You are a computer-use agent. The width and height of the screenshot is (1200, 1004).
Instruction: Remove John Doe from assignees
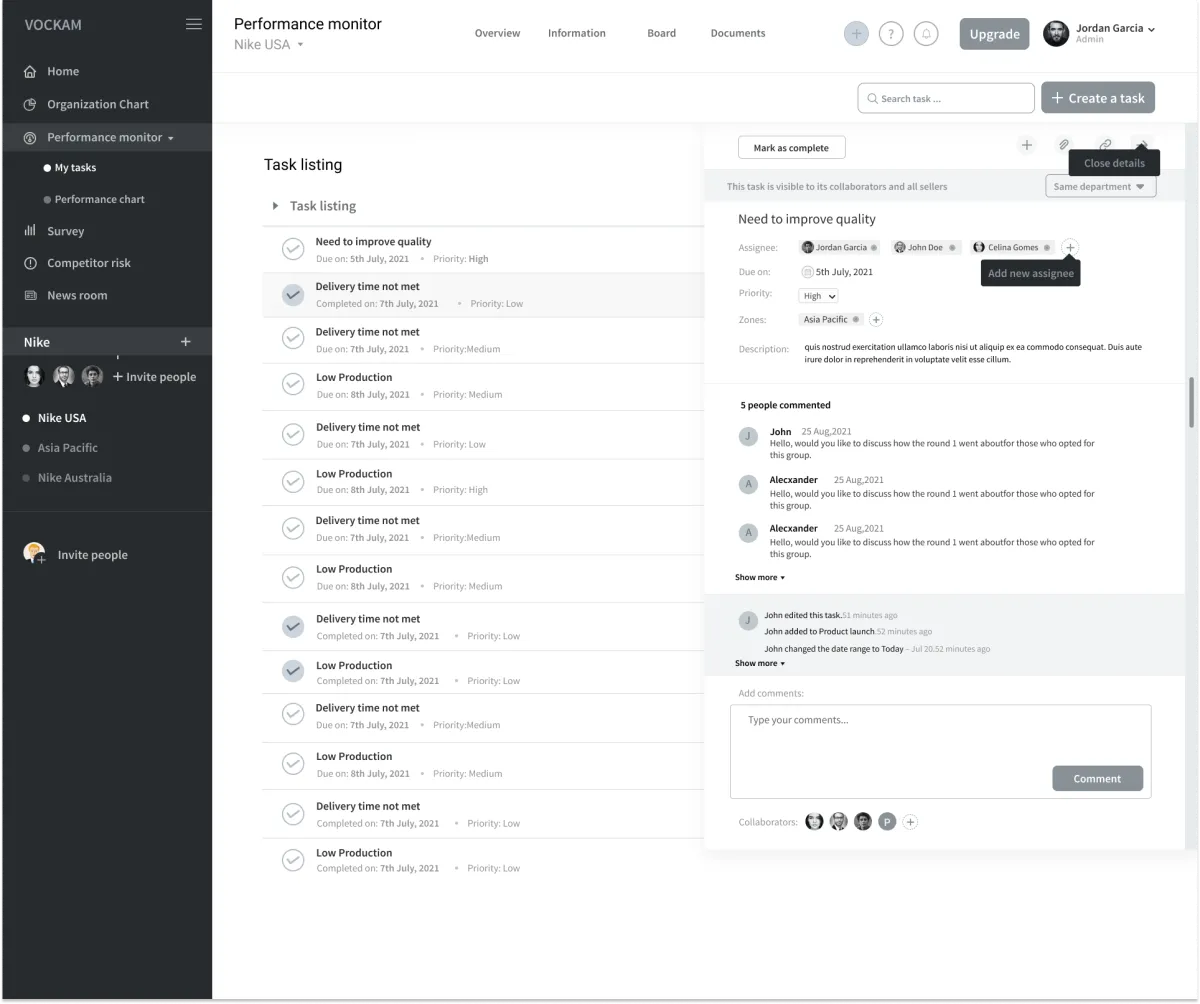click(952, 247)
